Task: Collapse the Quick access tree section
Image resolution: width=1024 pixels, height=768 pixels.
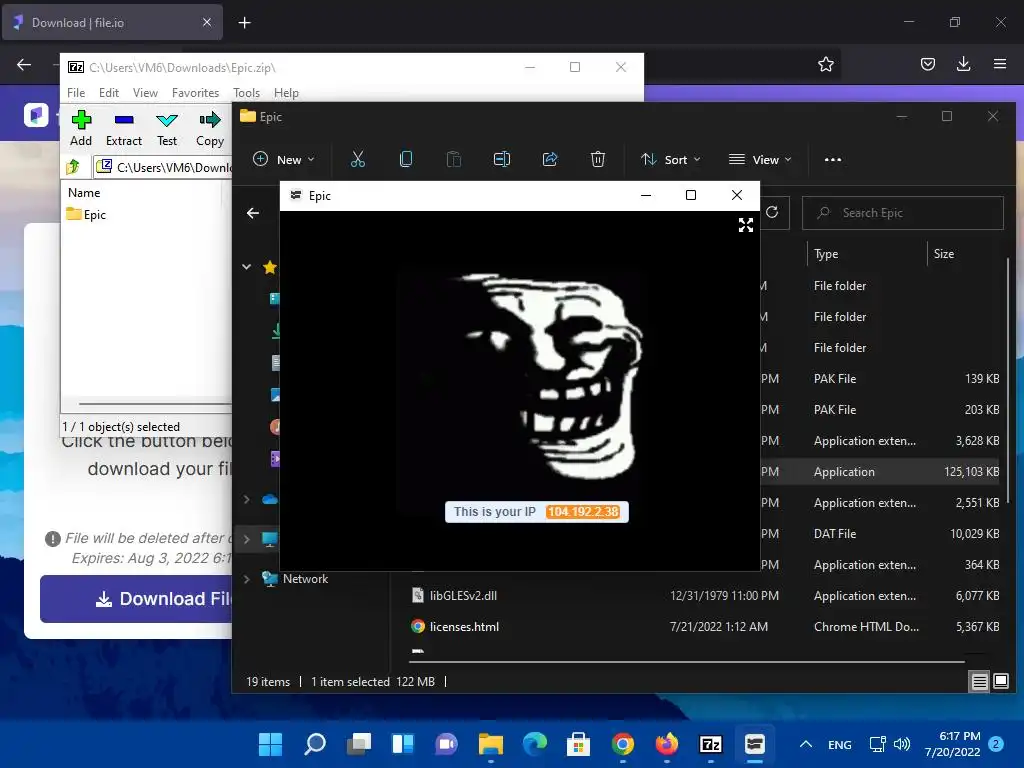Action: pyautogui.click(x=246, y=266)
